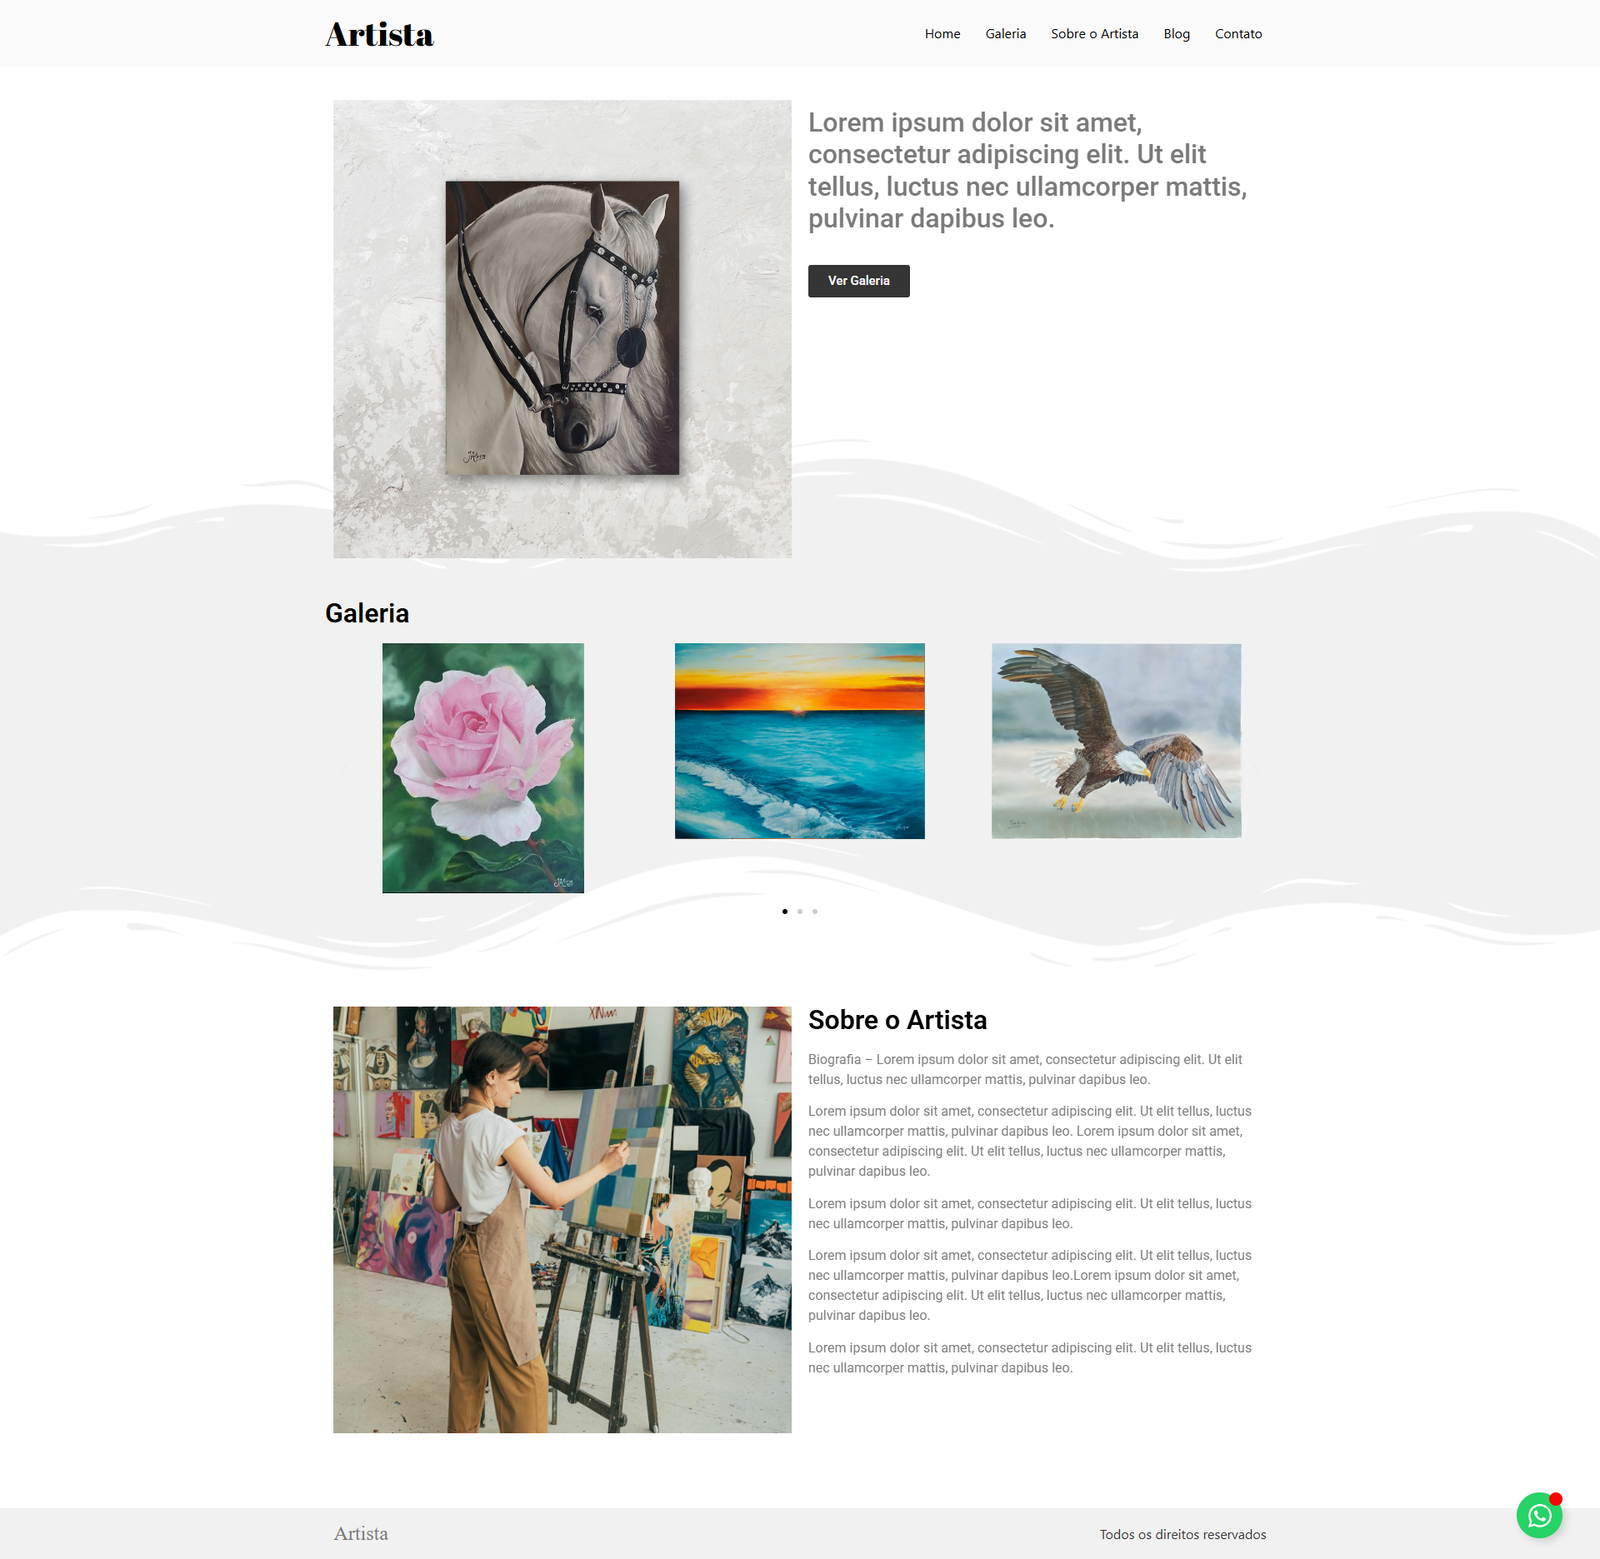Click the white horse painting hero image
Viewport: 1600px width, 1559px height.
pyautogui.click(x=562, y=329)
